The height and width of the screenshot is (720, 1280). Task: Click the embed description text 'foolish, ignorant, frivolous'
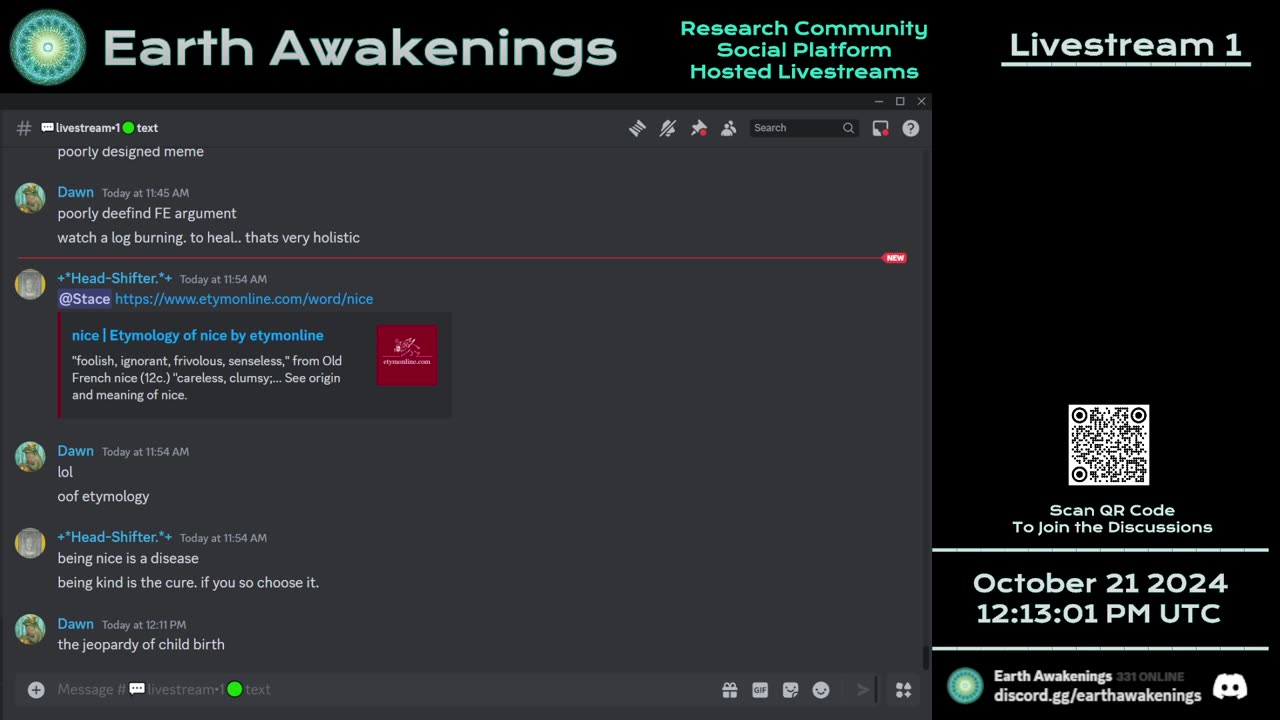click(x=207, y=378)
